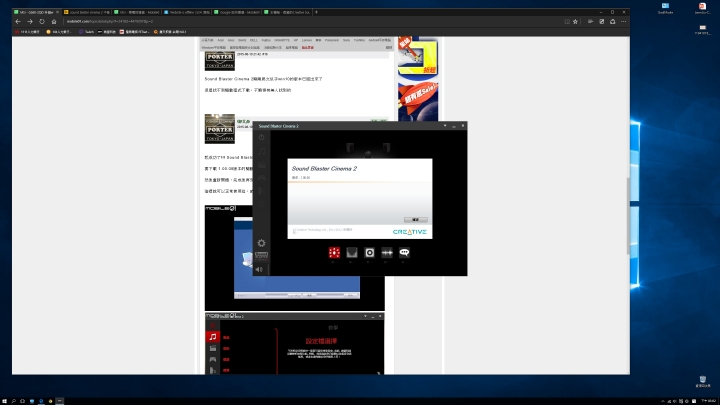Open the second bookmark with orange icon

pos(59,32)
